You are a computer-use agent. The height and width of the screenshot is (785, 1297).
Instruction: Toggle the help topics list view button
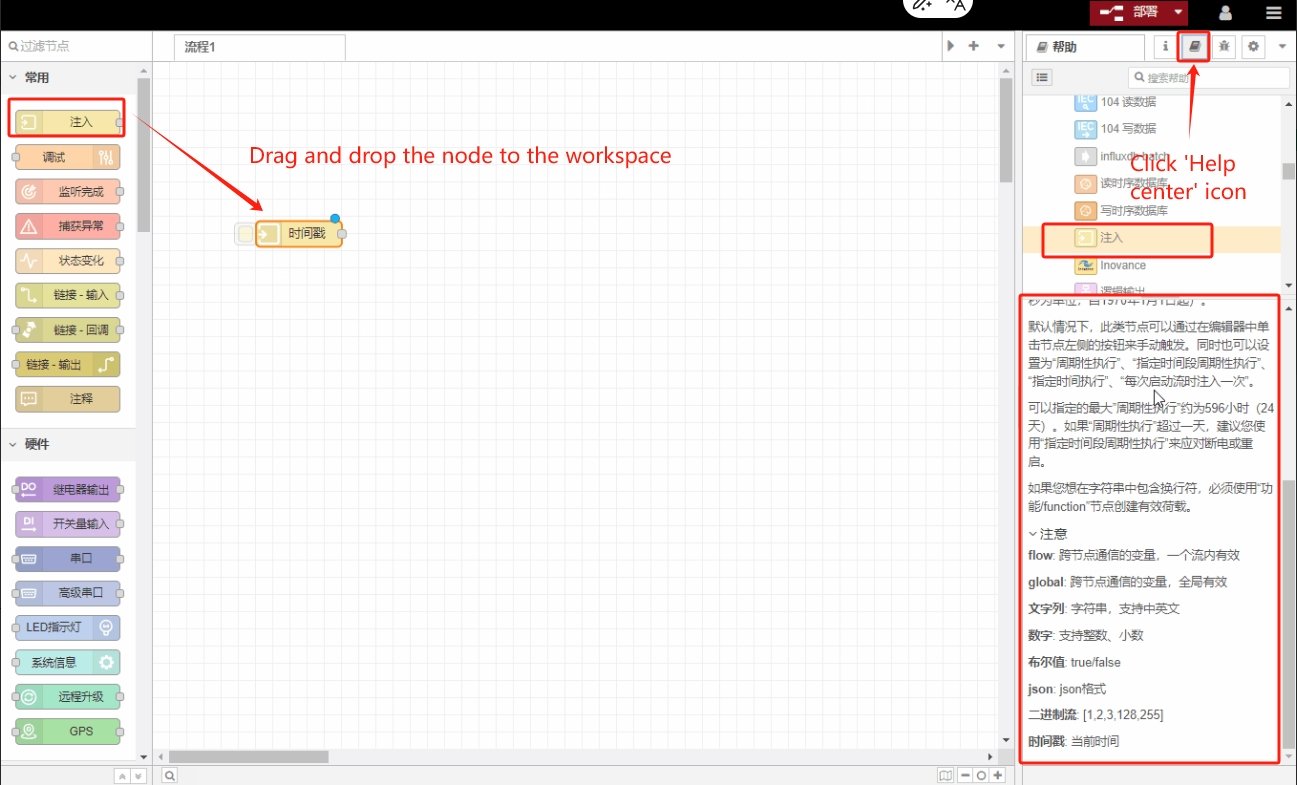[x=1042, y=77]
